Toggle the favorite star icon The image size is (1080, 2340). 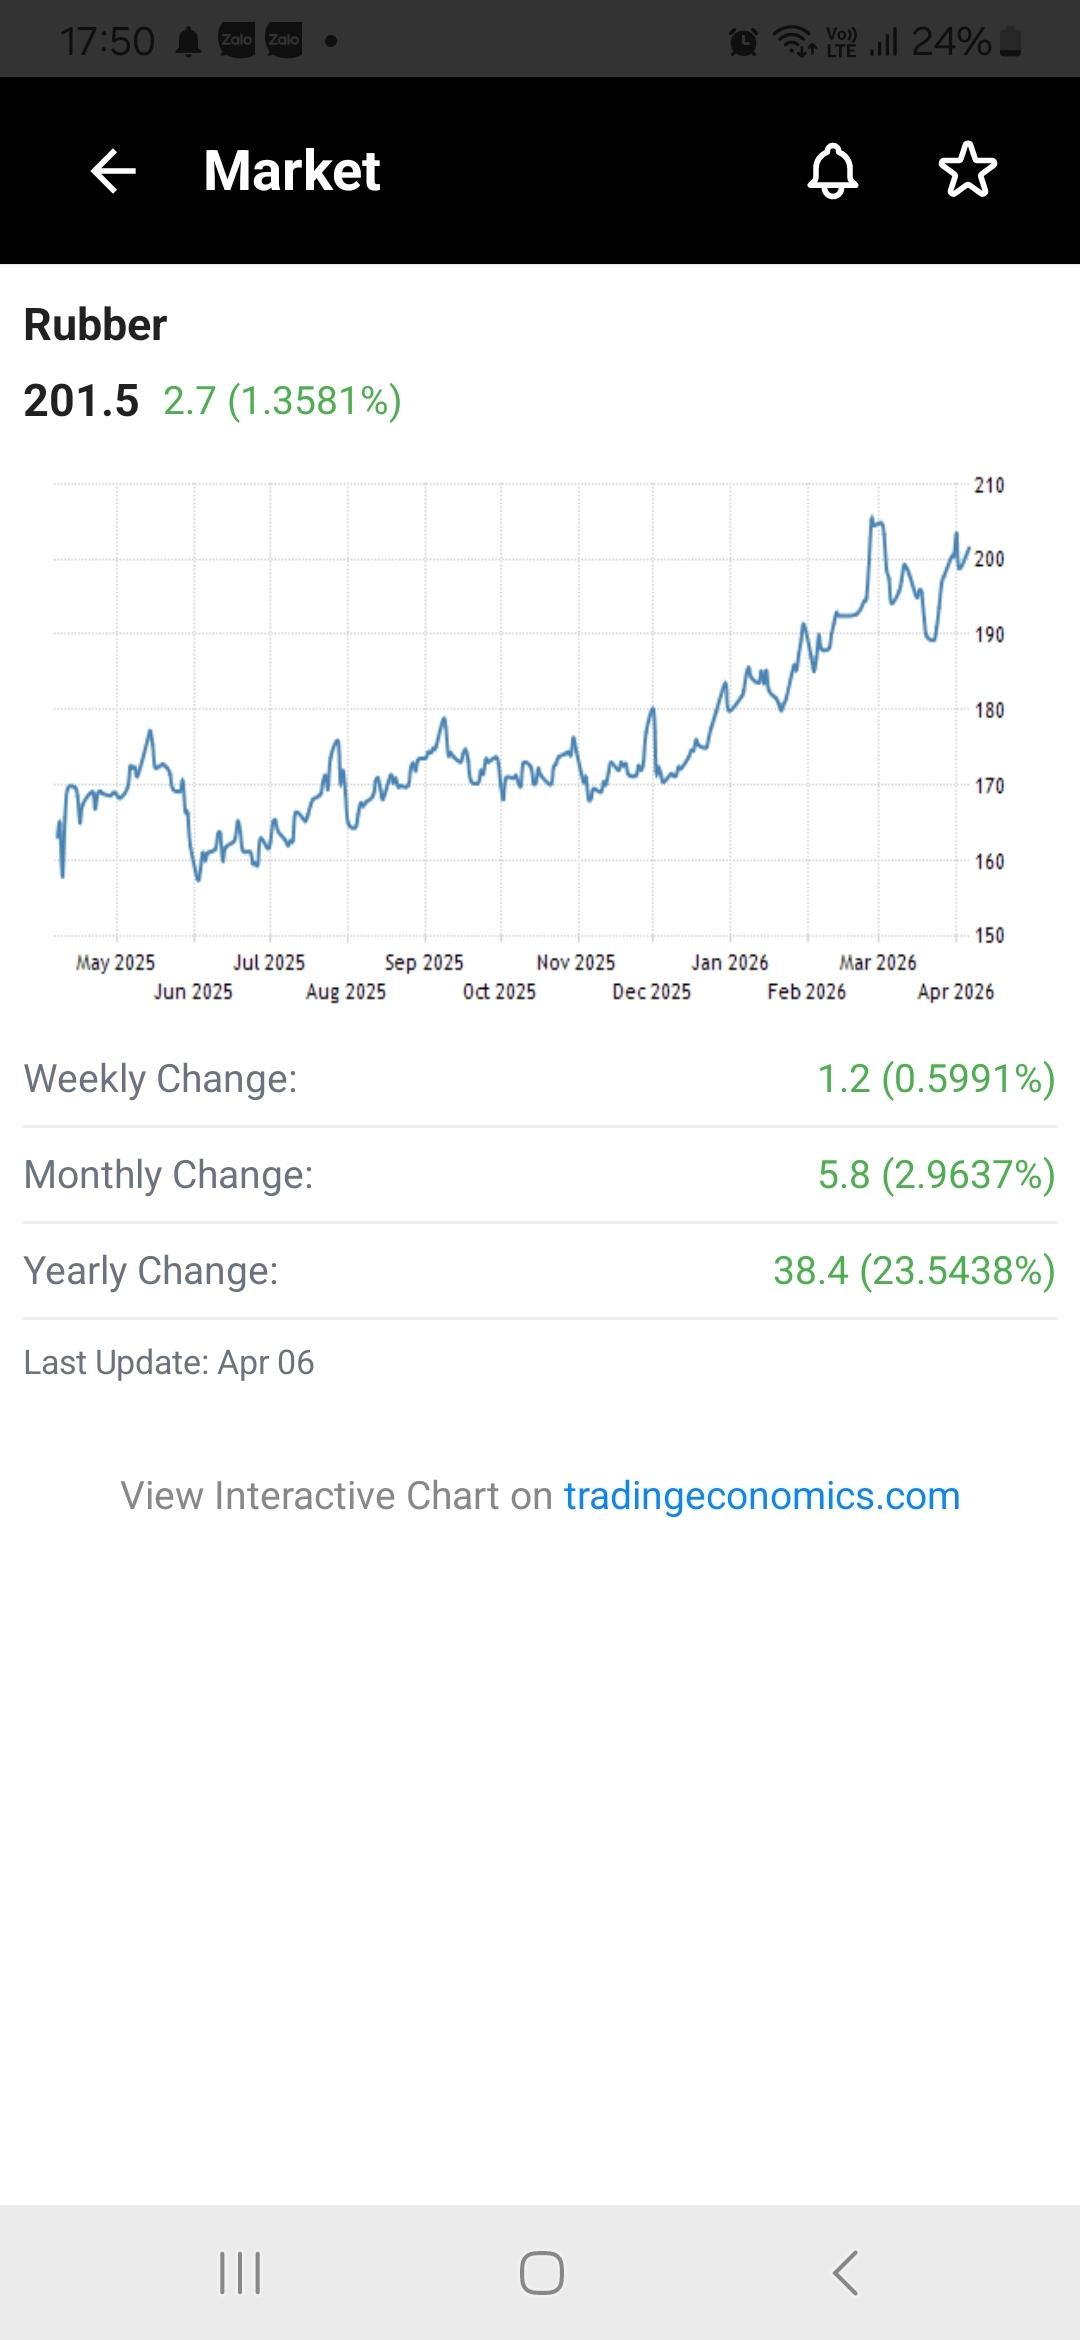pos(968,171)
